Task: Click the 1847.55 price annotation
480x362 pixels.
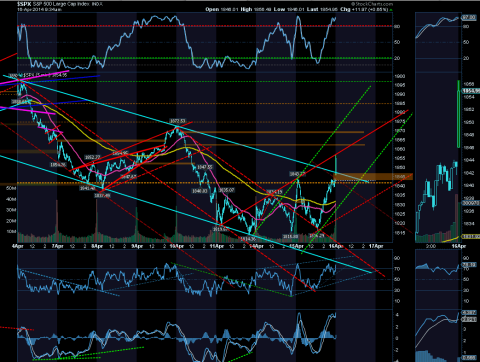Action: click(204, 167)
